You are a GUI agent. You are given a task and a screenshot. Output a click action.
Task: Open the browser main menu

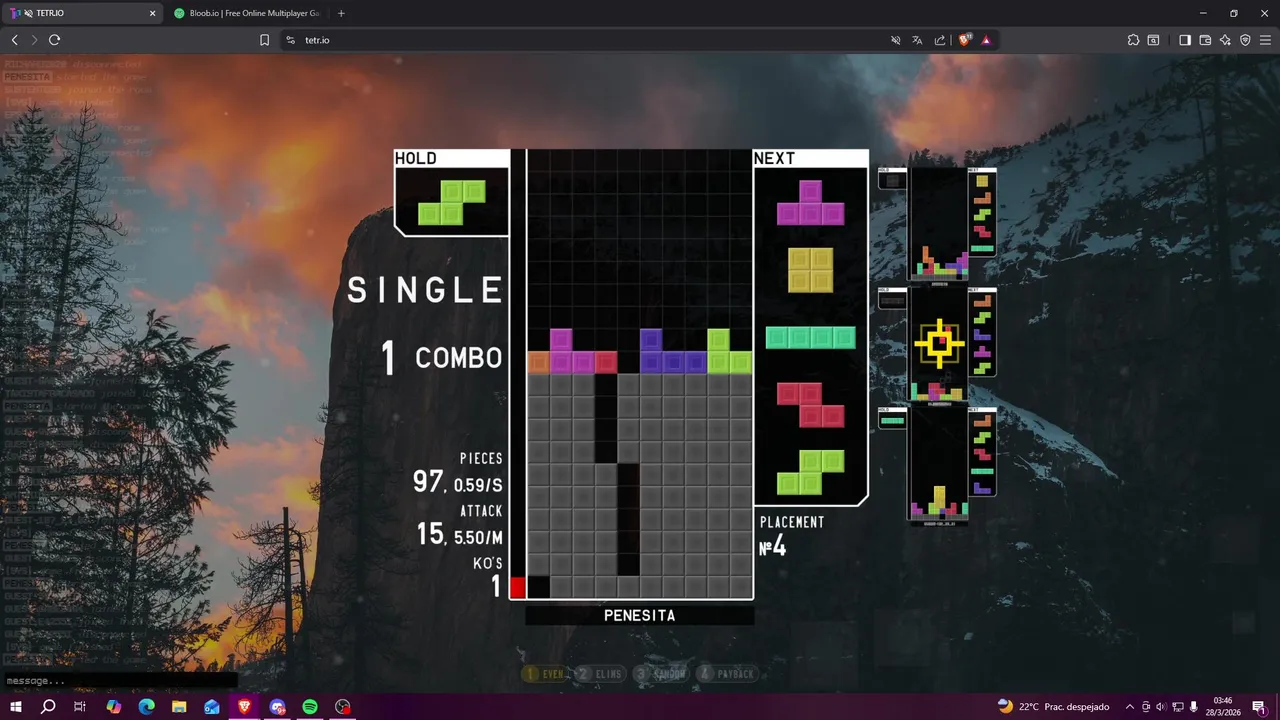pyautogui.click(x=1265, y=40)
